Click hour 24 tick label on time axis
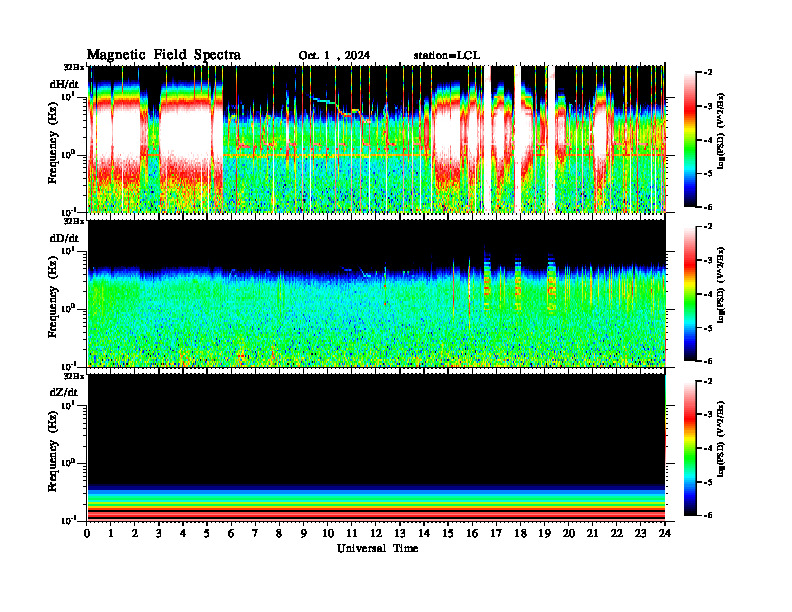The image size is (792, 612). click(665, 533)
